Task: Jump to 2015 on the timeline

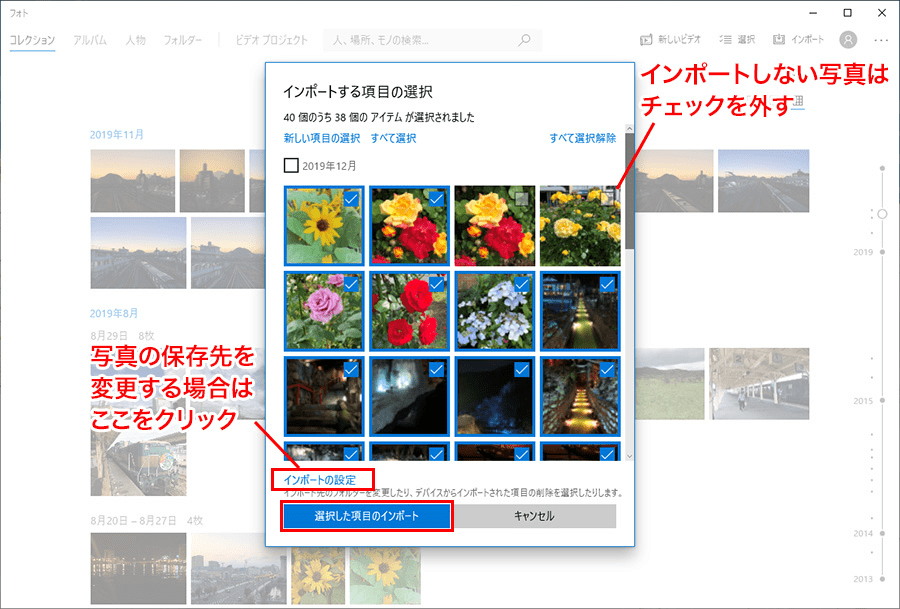Action: [863, 401]
